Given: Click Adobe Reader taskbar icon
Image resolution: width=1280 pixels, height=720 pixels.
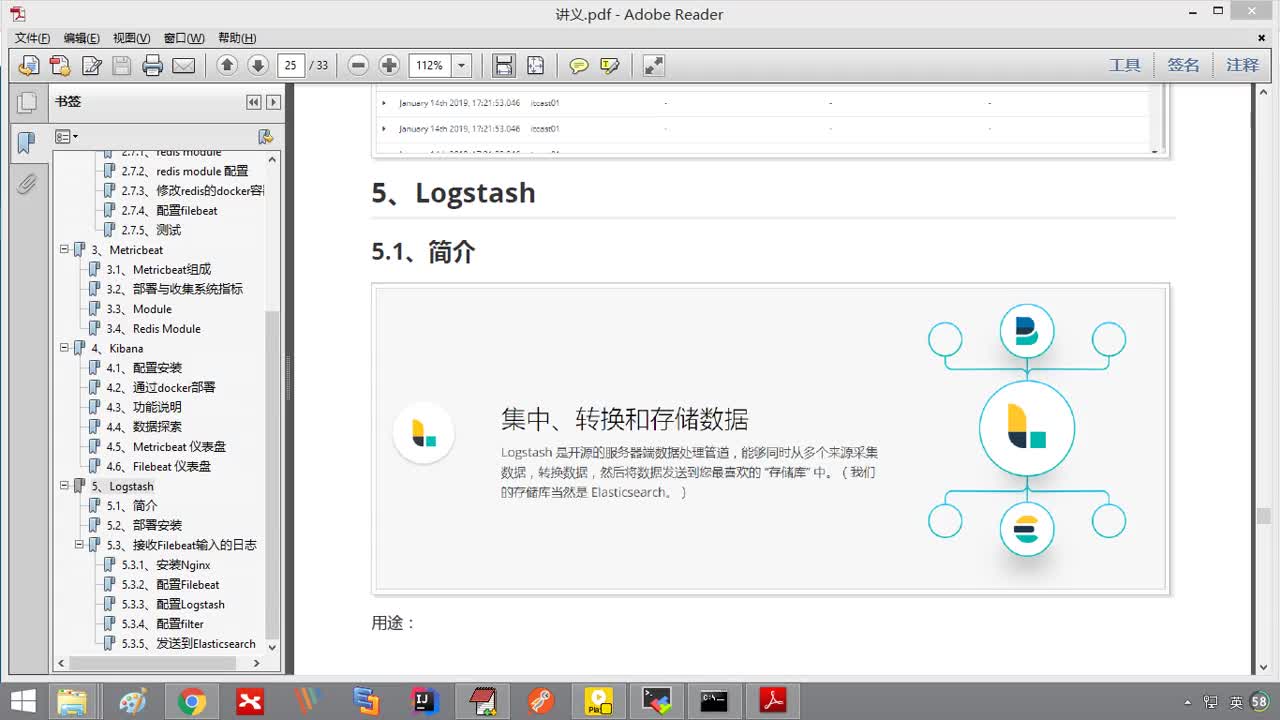Looking at the screenshot, I should (x=773, y=702).
